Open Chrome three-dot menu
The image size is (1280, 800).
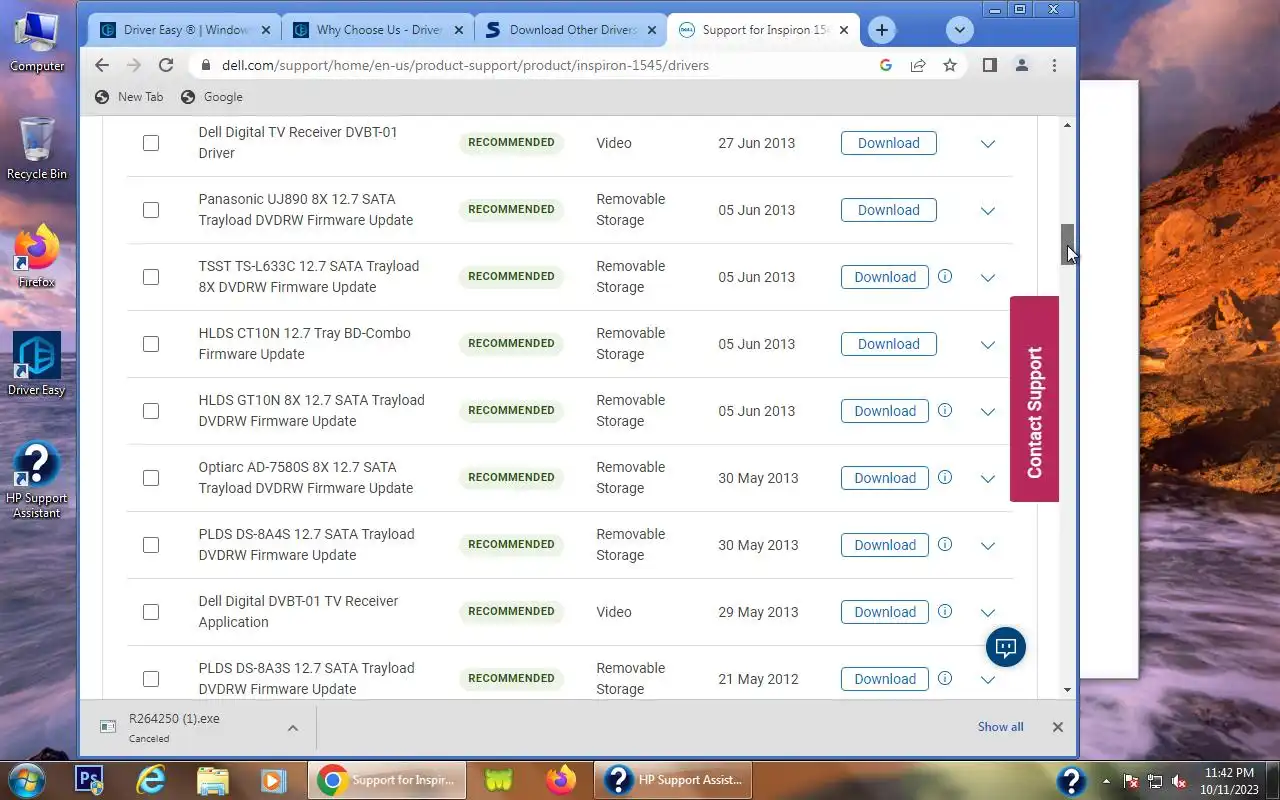point(1054,65)
